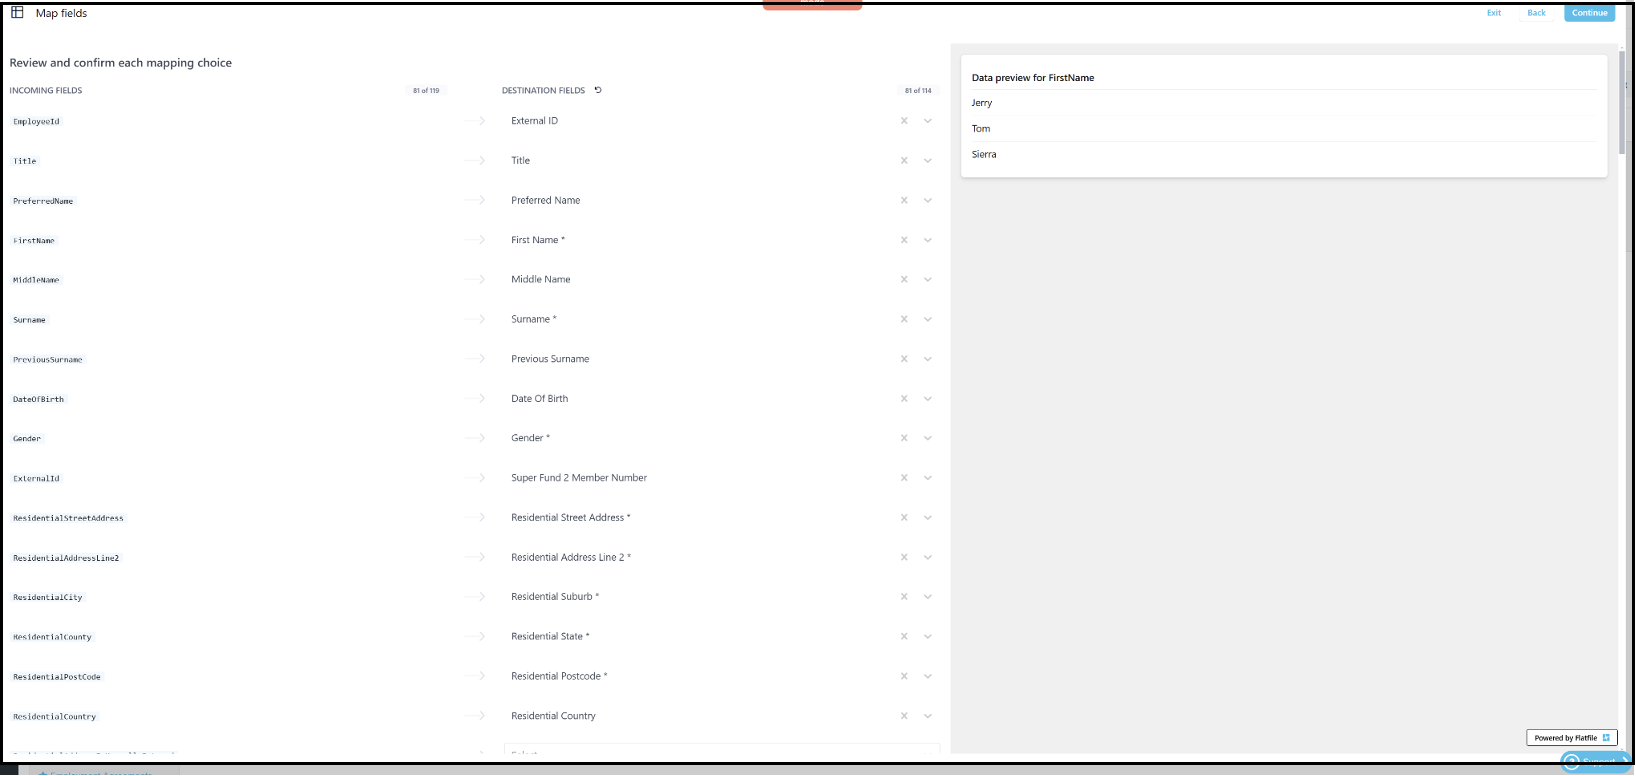Click the Exit link
Viewport: 1636px width, 776px height.
coord(1493,13)
